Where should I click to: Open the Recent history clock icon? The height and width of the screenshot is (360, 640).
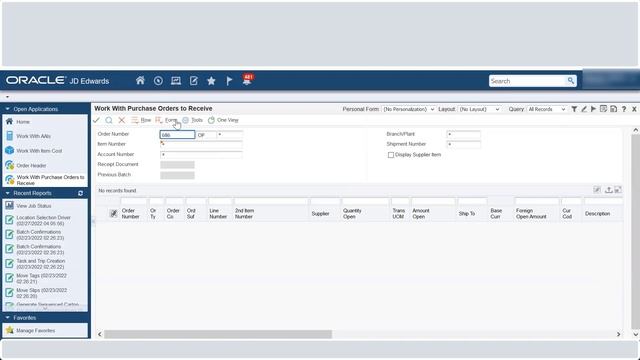coord(158,81)
